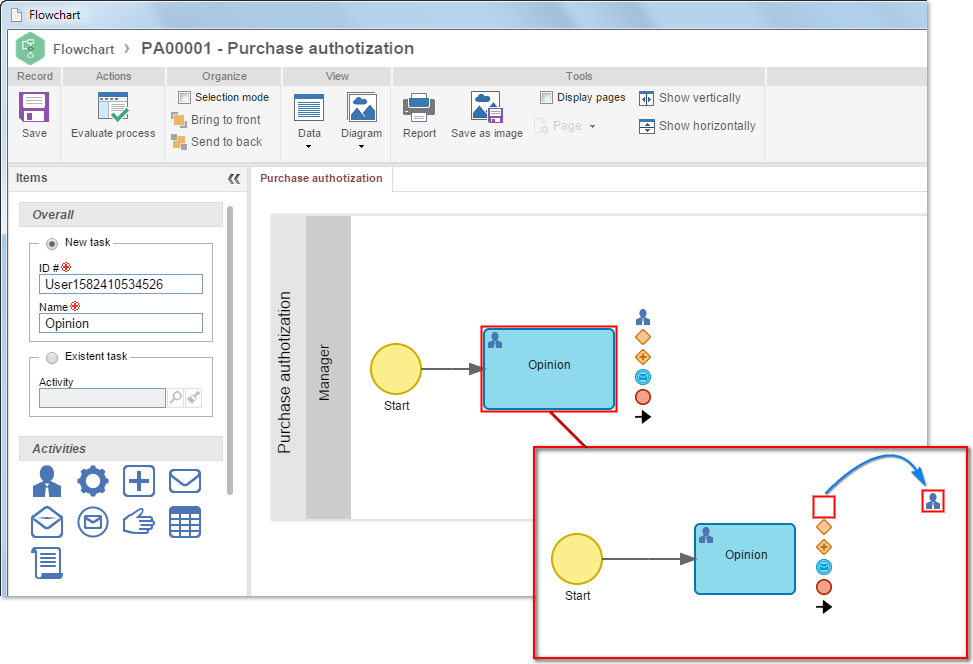Click the Save floppy disk icon
Screen dimensions: 973x664
coord(34,107)
